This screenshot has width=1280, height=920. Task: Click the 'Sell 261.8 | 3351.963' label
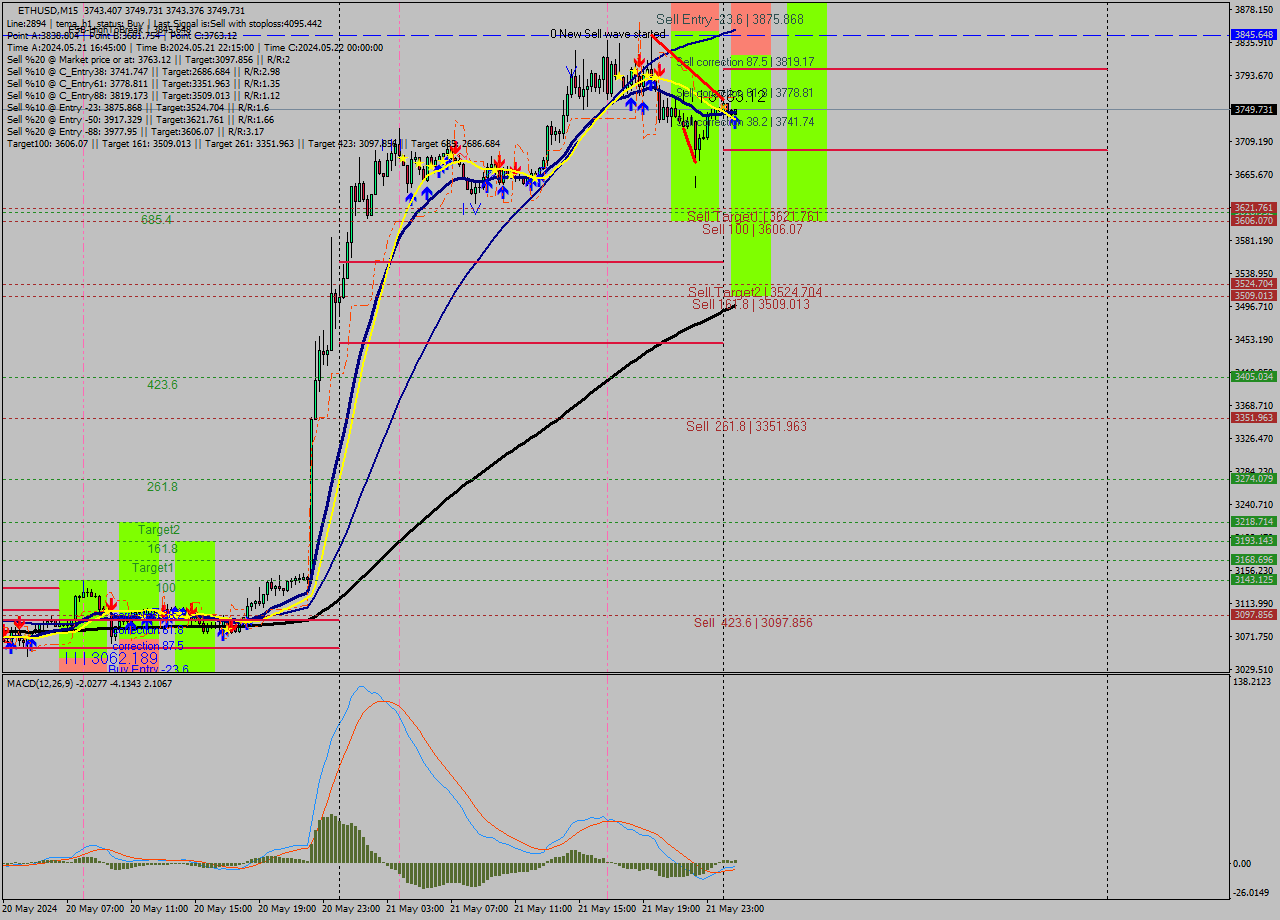coord(746,427)
